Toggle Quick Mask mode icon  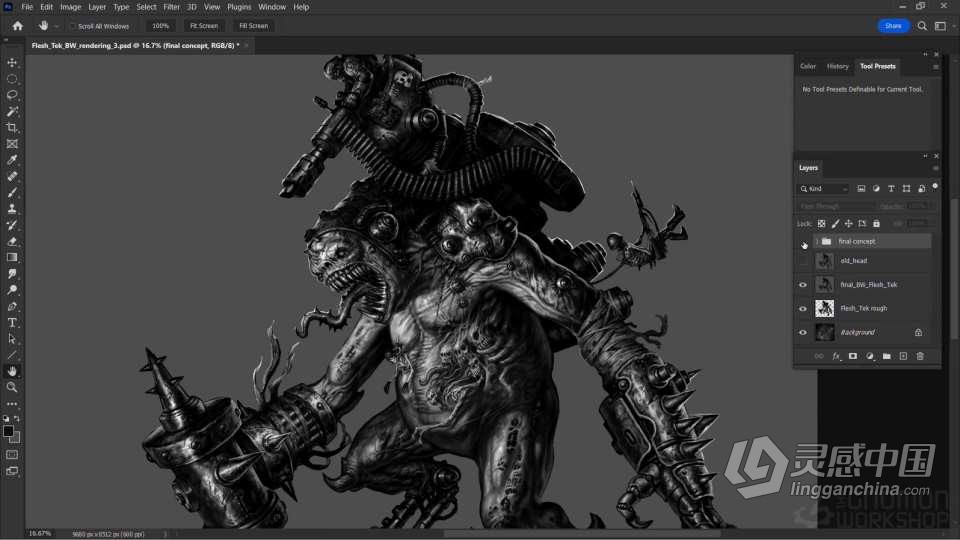[12, 455]
